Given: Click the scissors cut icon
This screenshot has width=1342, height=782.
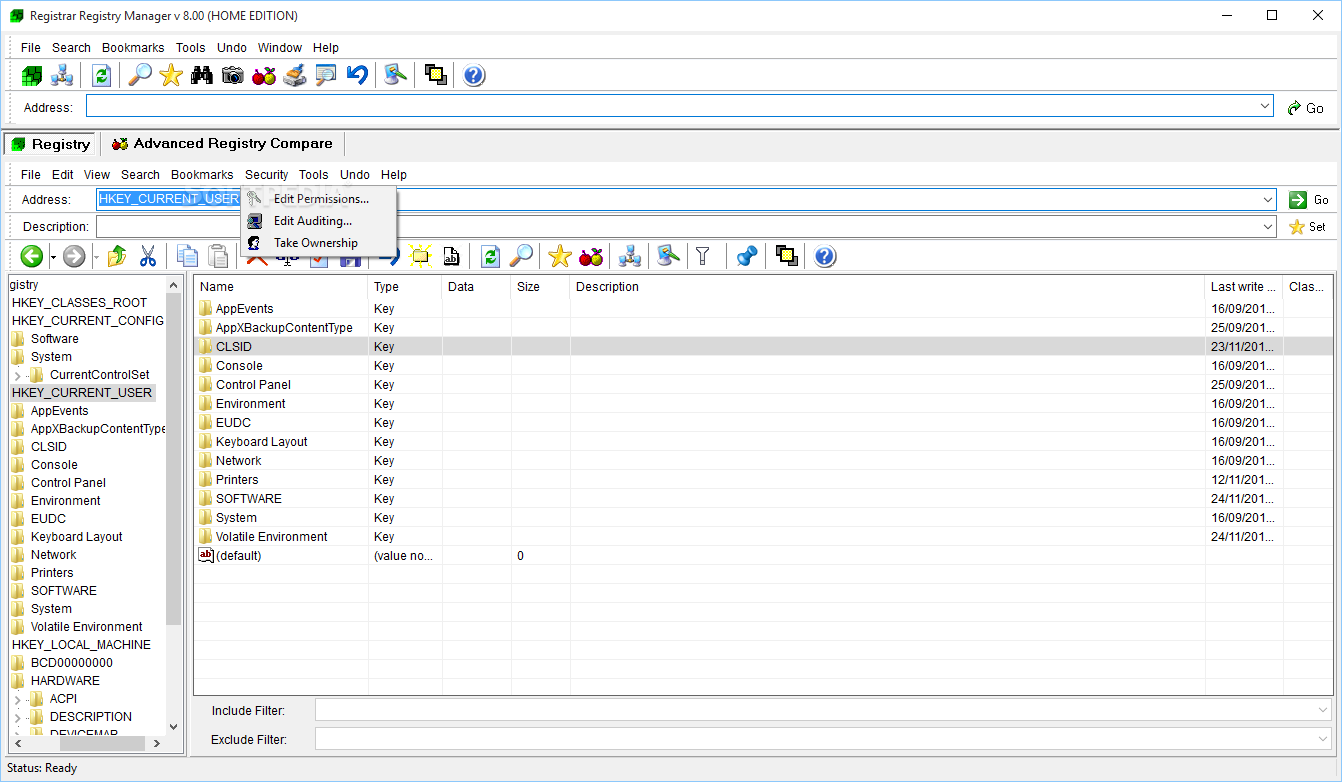Looking at the screenshot, I should point(148,256).
